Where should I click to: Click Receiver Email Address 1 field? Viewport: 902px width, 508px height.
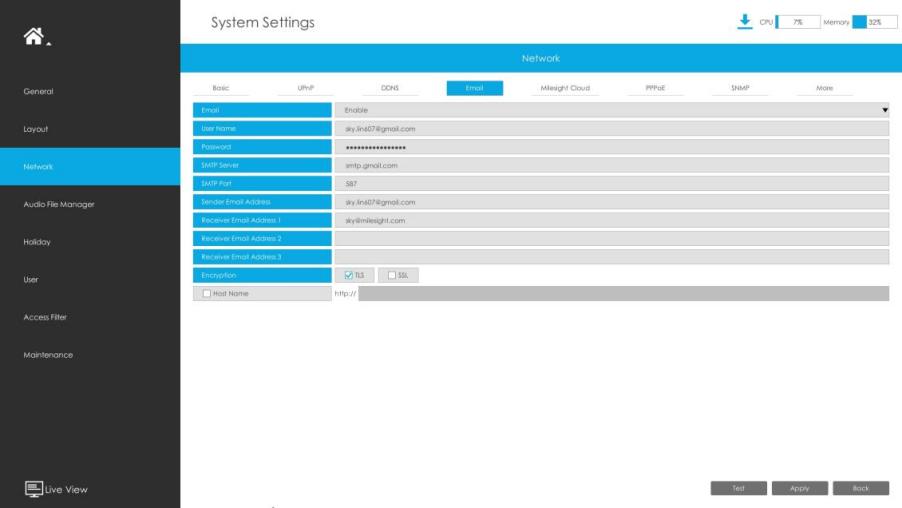611,220
